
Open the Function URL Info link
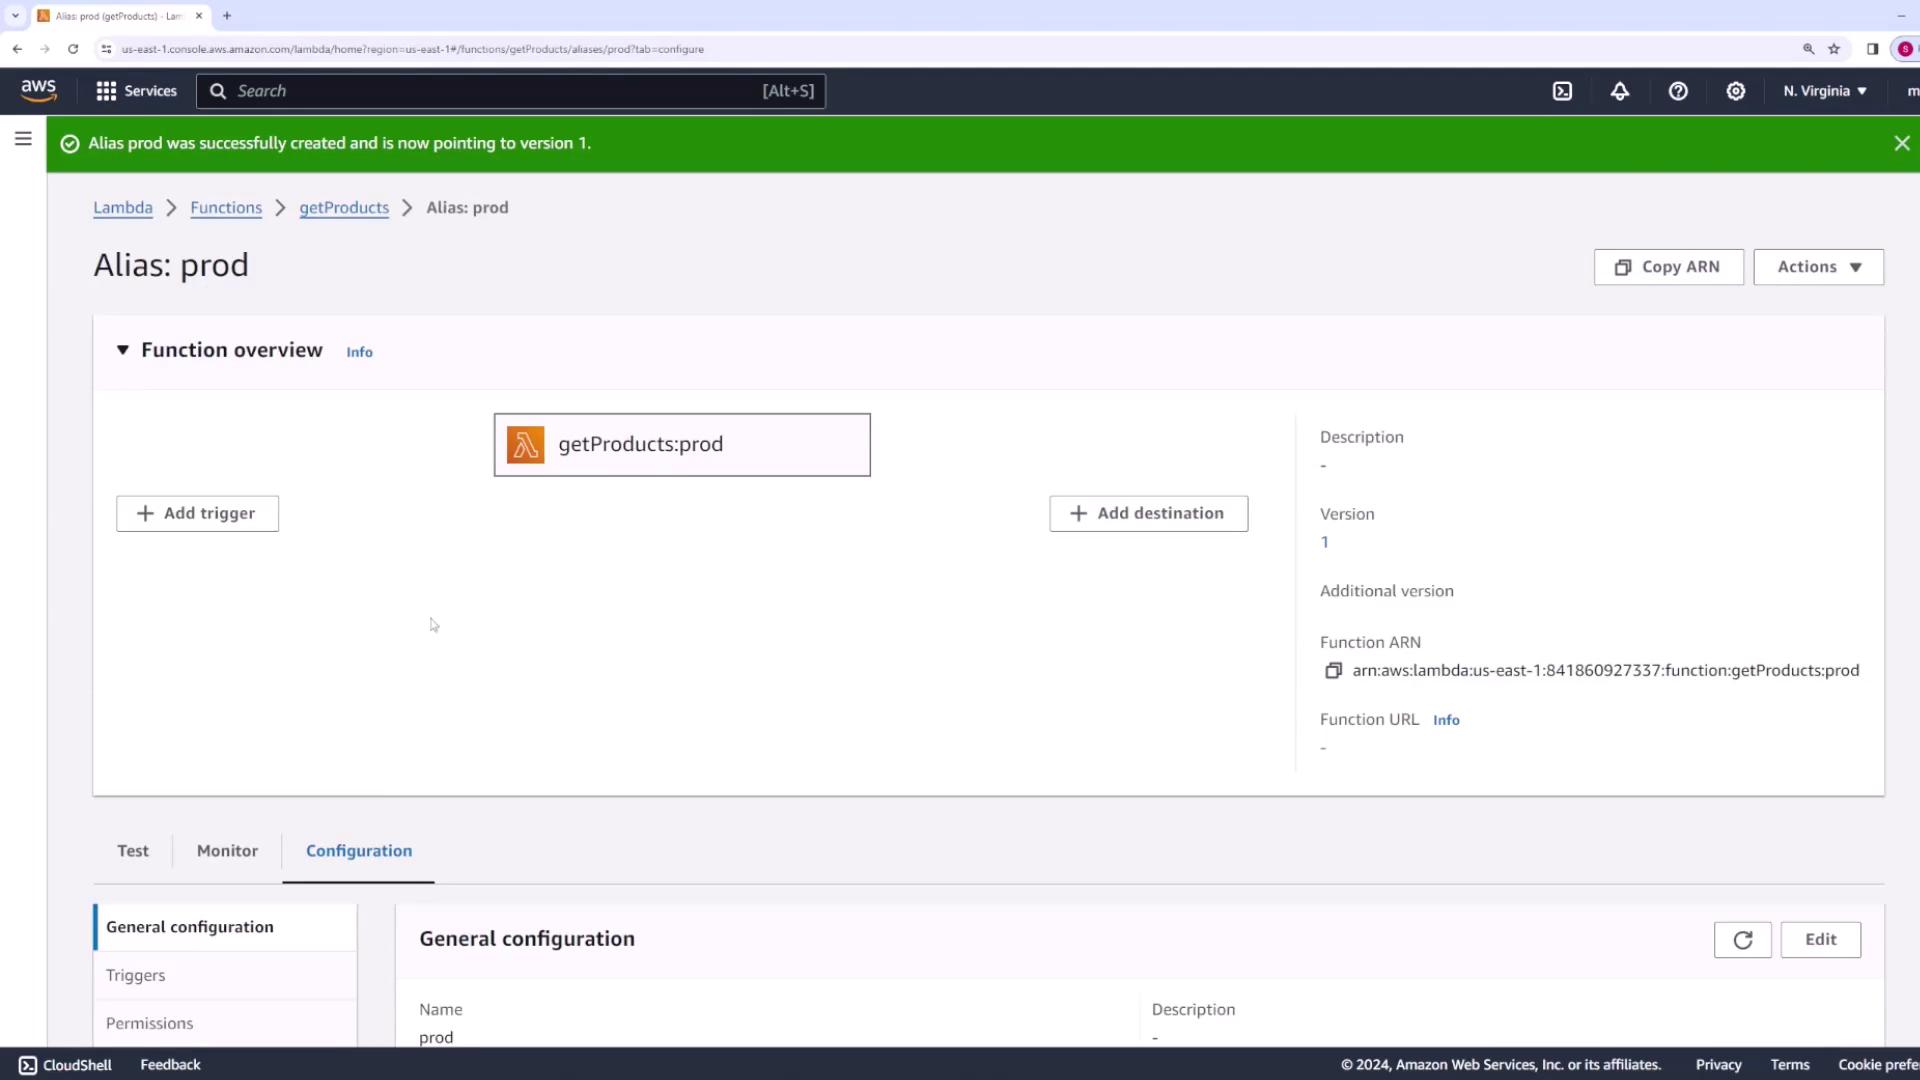pos(1446,720)
